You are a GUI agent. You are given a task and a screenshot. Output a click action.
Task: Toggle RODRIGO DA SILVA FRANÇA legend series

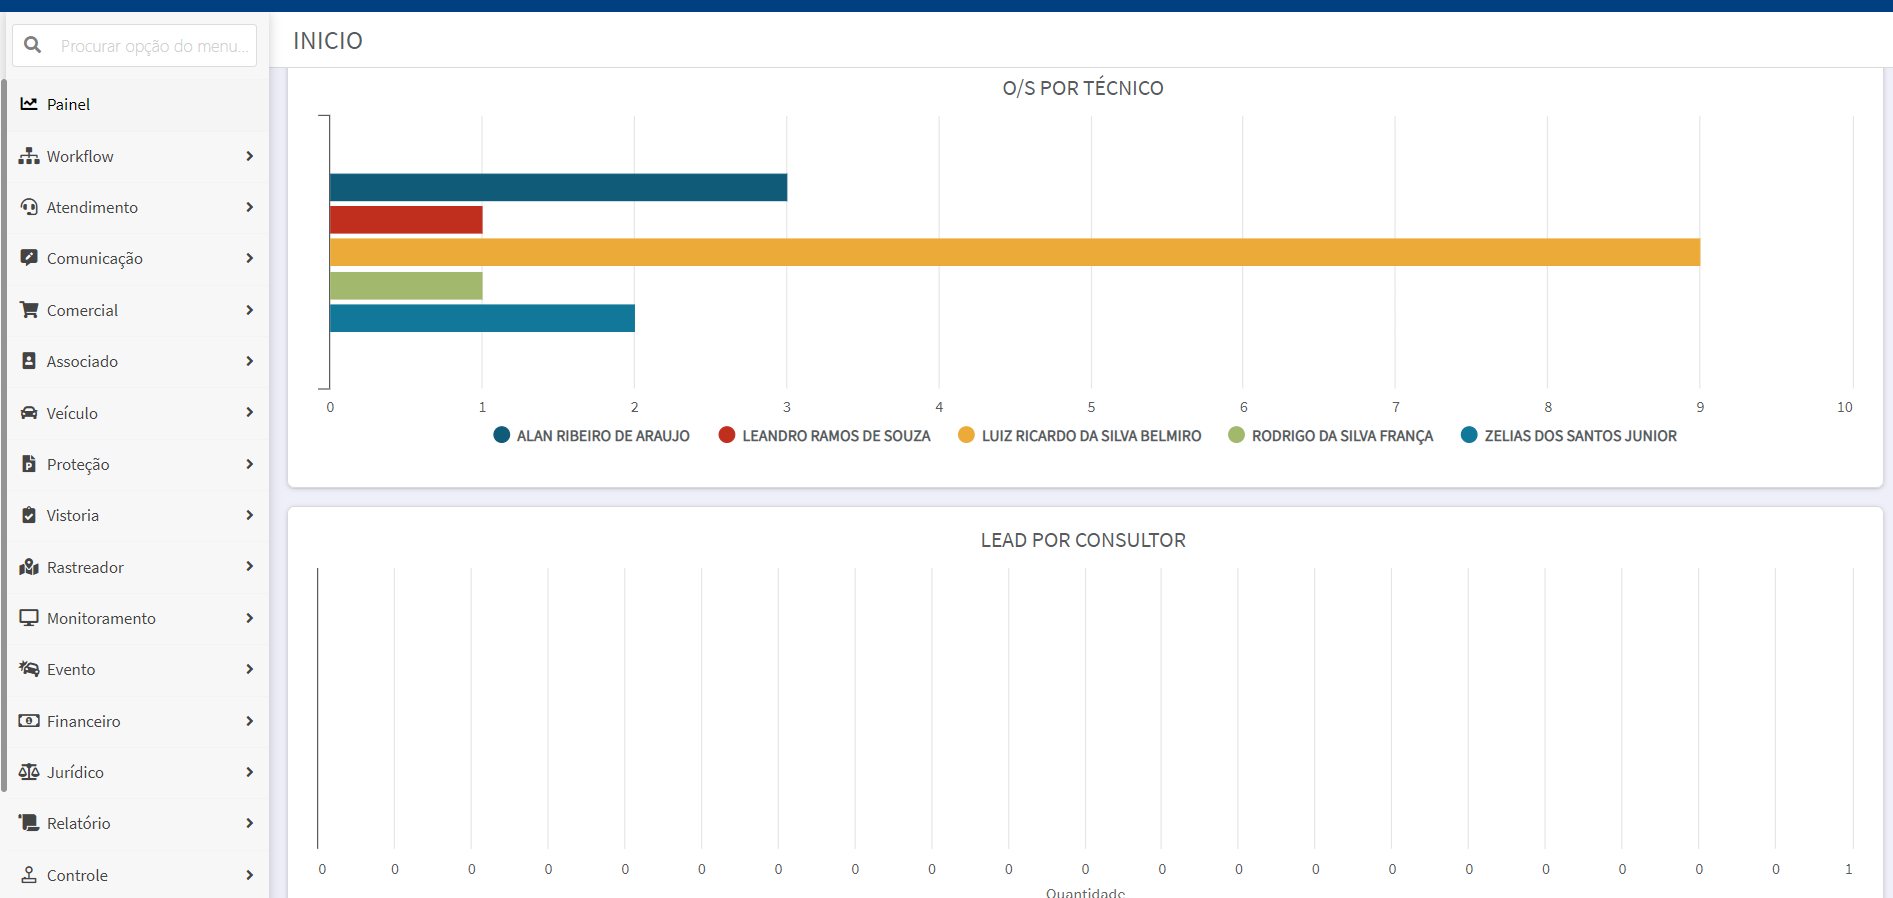click(1331, 435)
